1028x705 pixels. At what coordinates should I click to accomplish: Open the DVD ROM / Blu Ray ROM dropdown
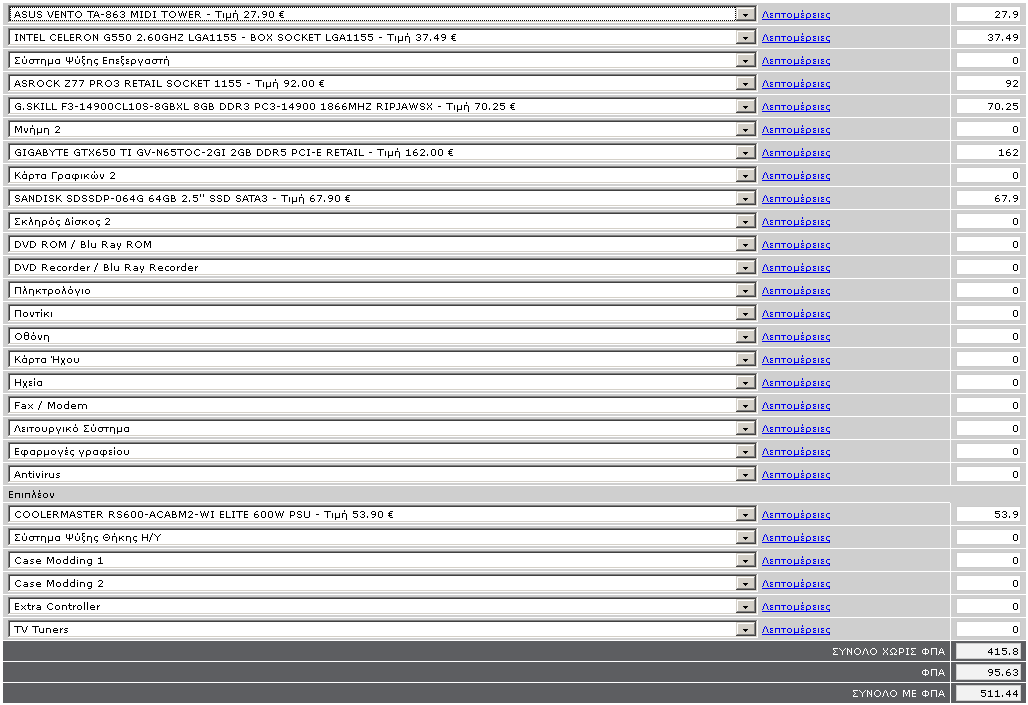coord(382,244)
